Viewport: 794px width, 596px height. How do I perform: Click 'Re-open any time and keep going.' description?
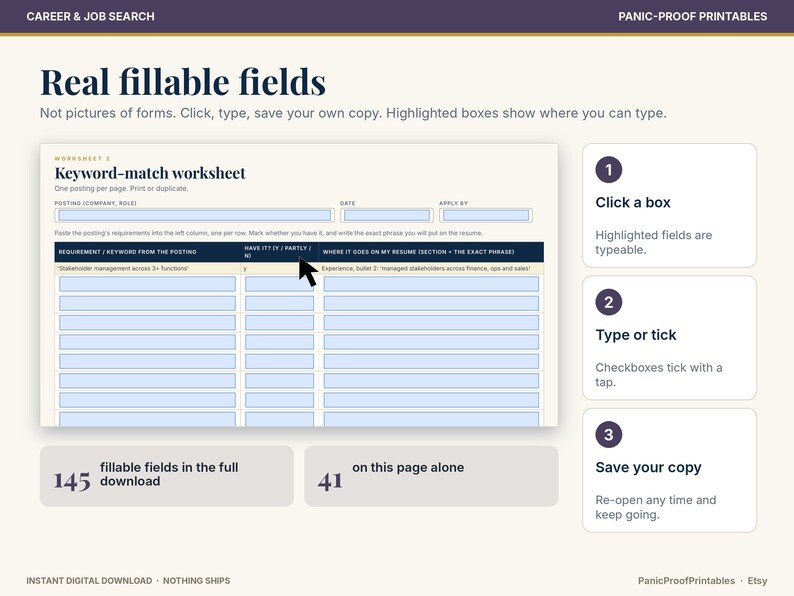coord(656,507)
